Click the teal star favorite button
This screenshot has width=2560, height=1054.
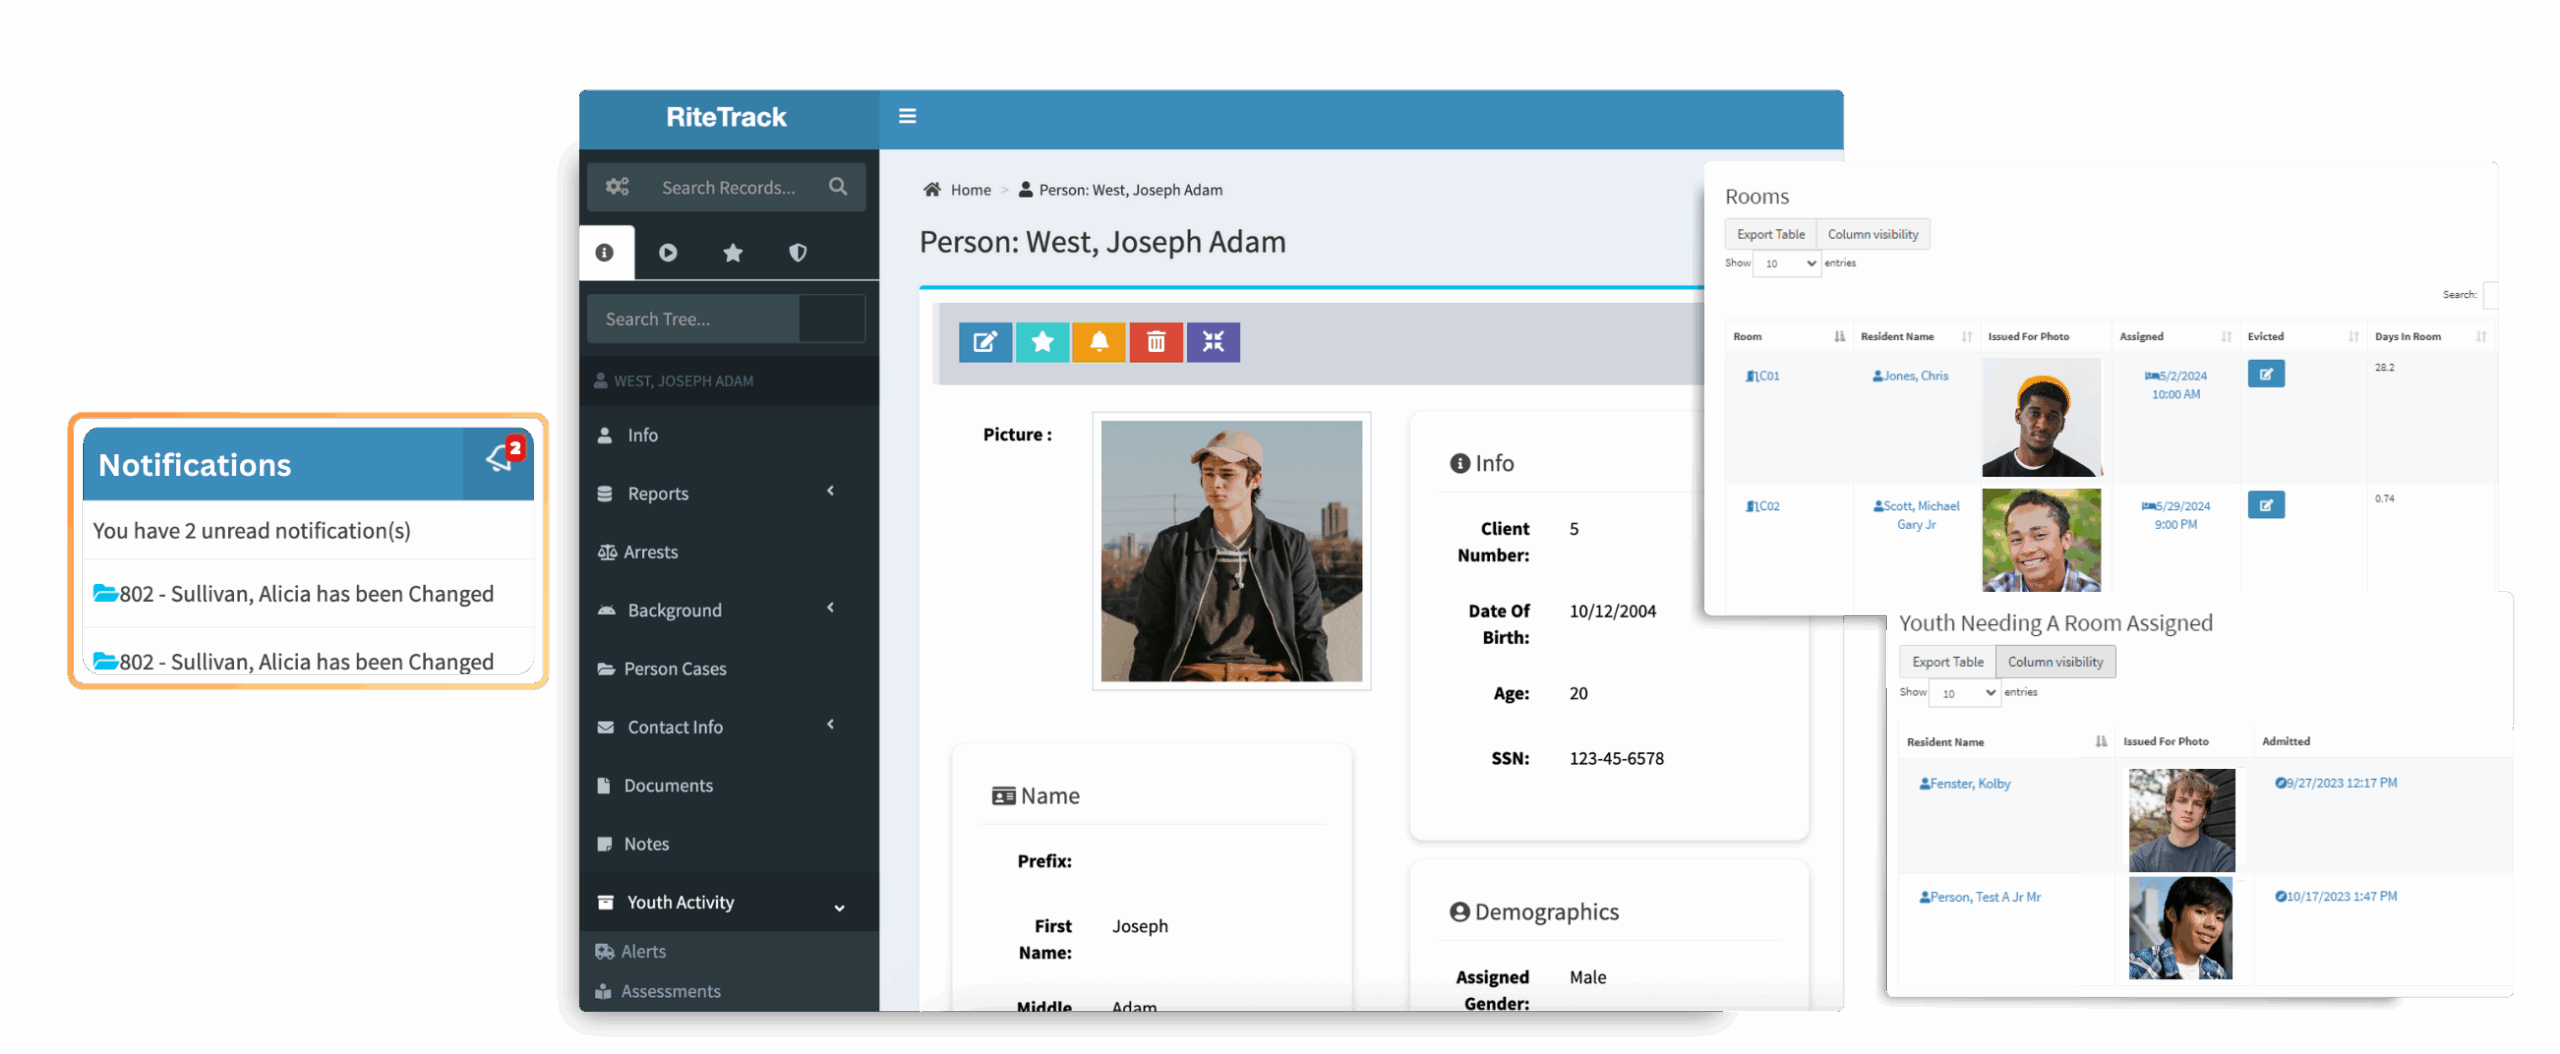[x=1042, y=342]
